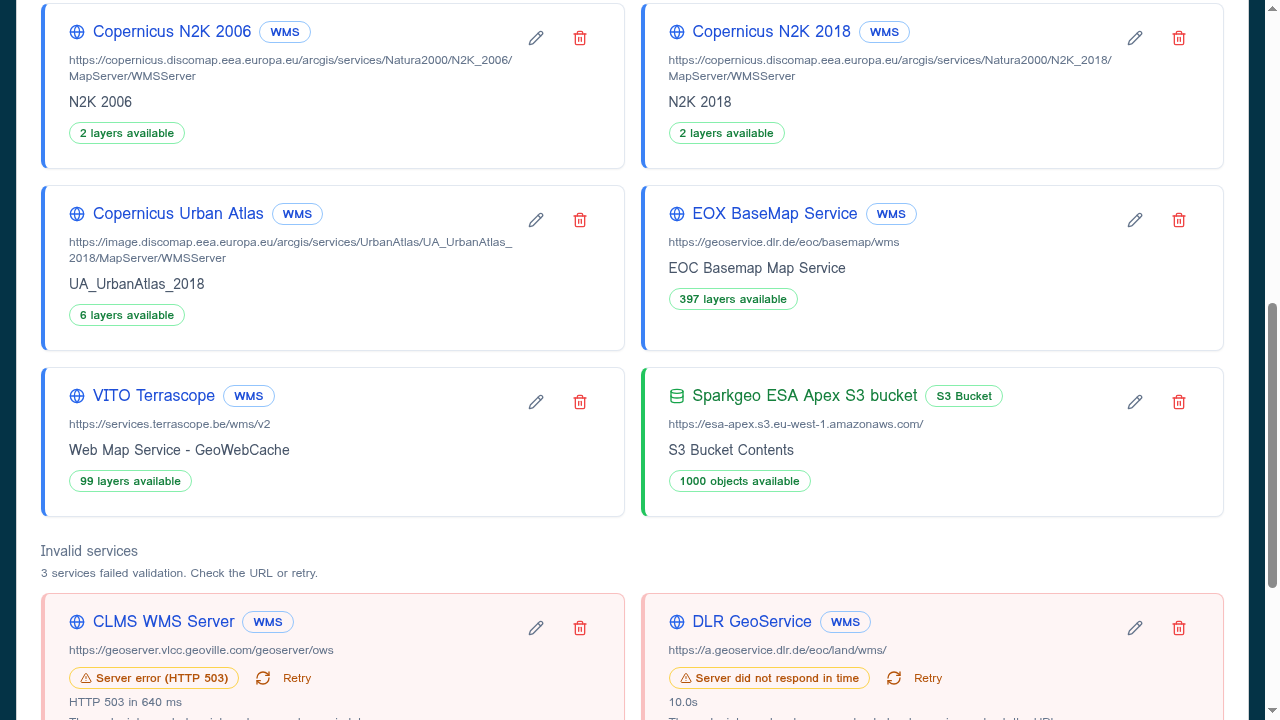Click the globe icon of Copernicus N2K 2006

[77, 32]
